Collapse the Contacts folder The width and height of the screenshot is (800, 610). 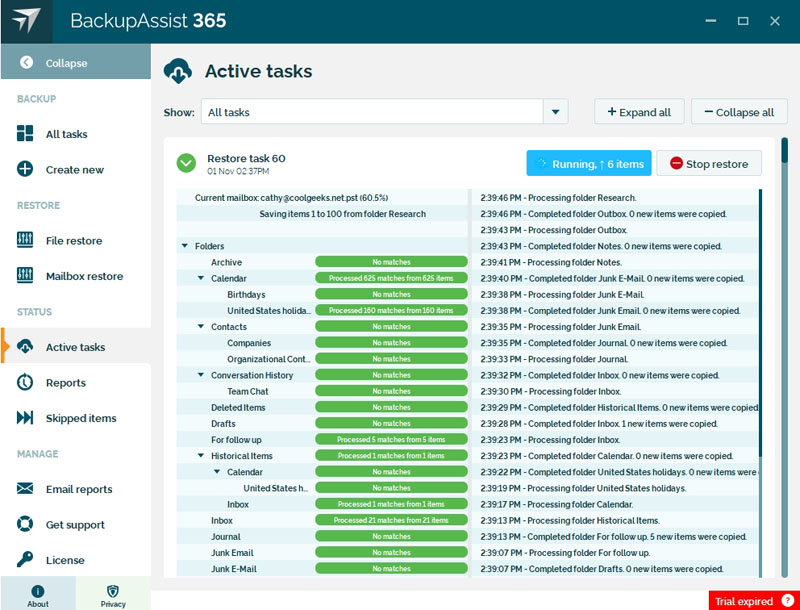(201, 326)
